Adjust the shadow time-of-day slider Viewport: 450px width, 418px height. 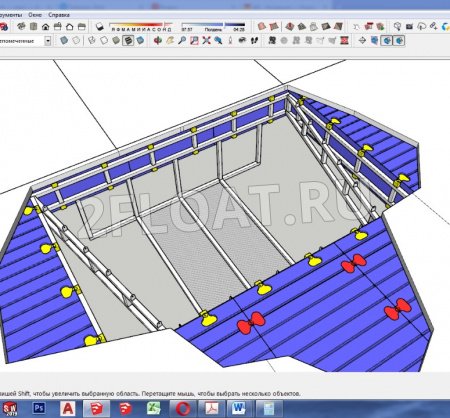[213, 25]
